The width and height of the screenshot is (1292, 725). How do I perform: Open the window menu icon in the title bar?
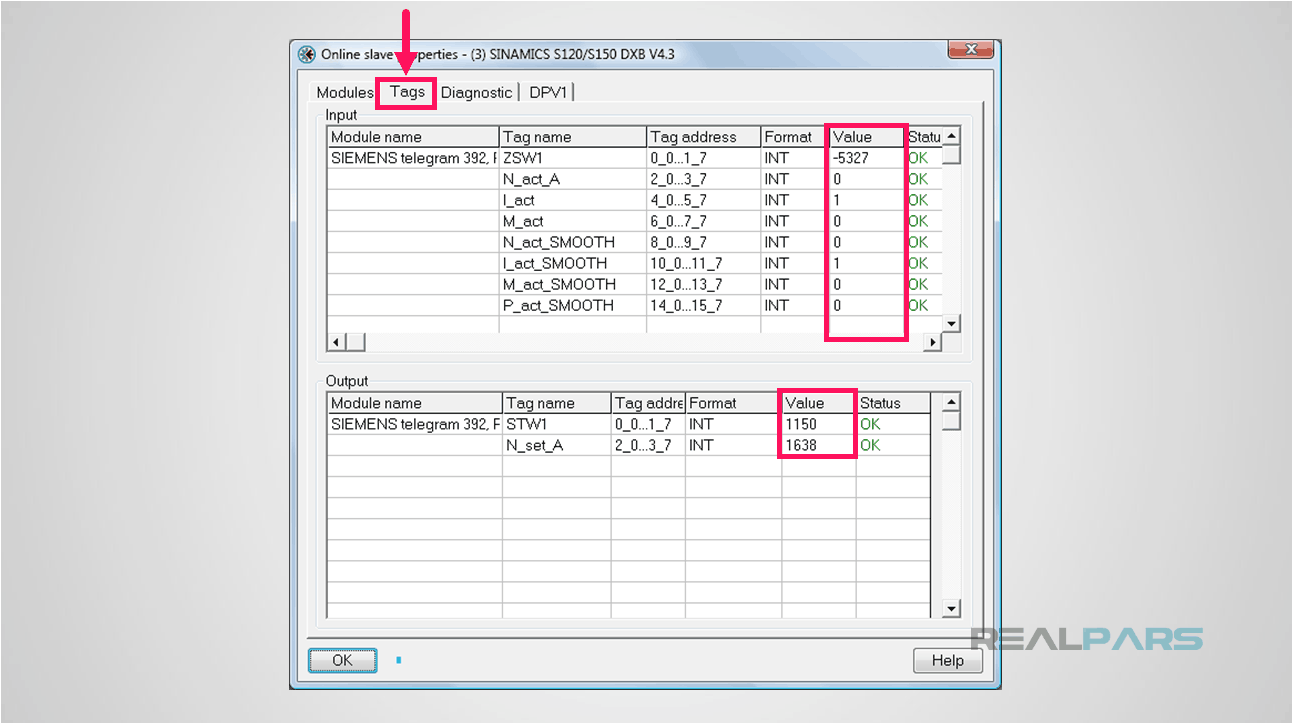tap(307, 54)
